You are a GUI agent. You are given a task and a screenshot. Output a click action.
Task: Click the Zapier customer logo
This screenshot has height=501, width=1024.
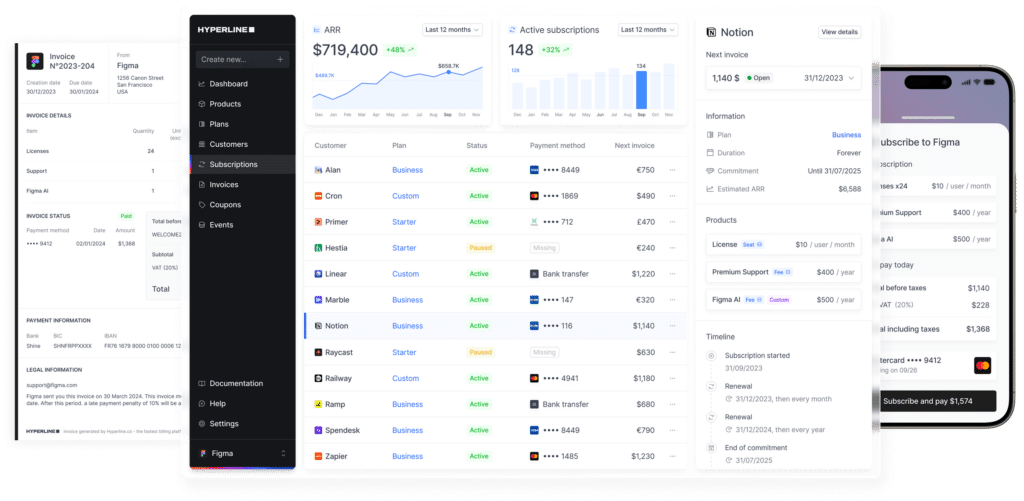(x=318, y=457)
